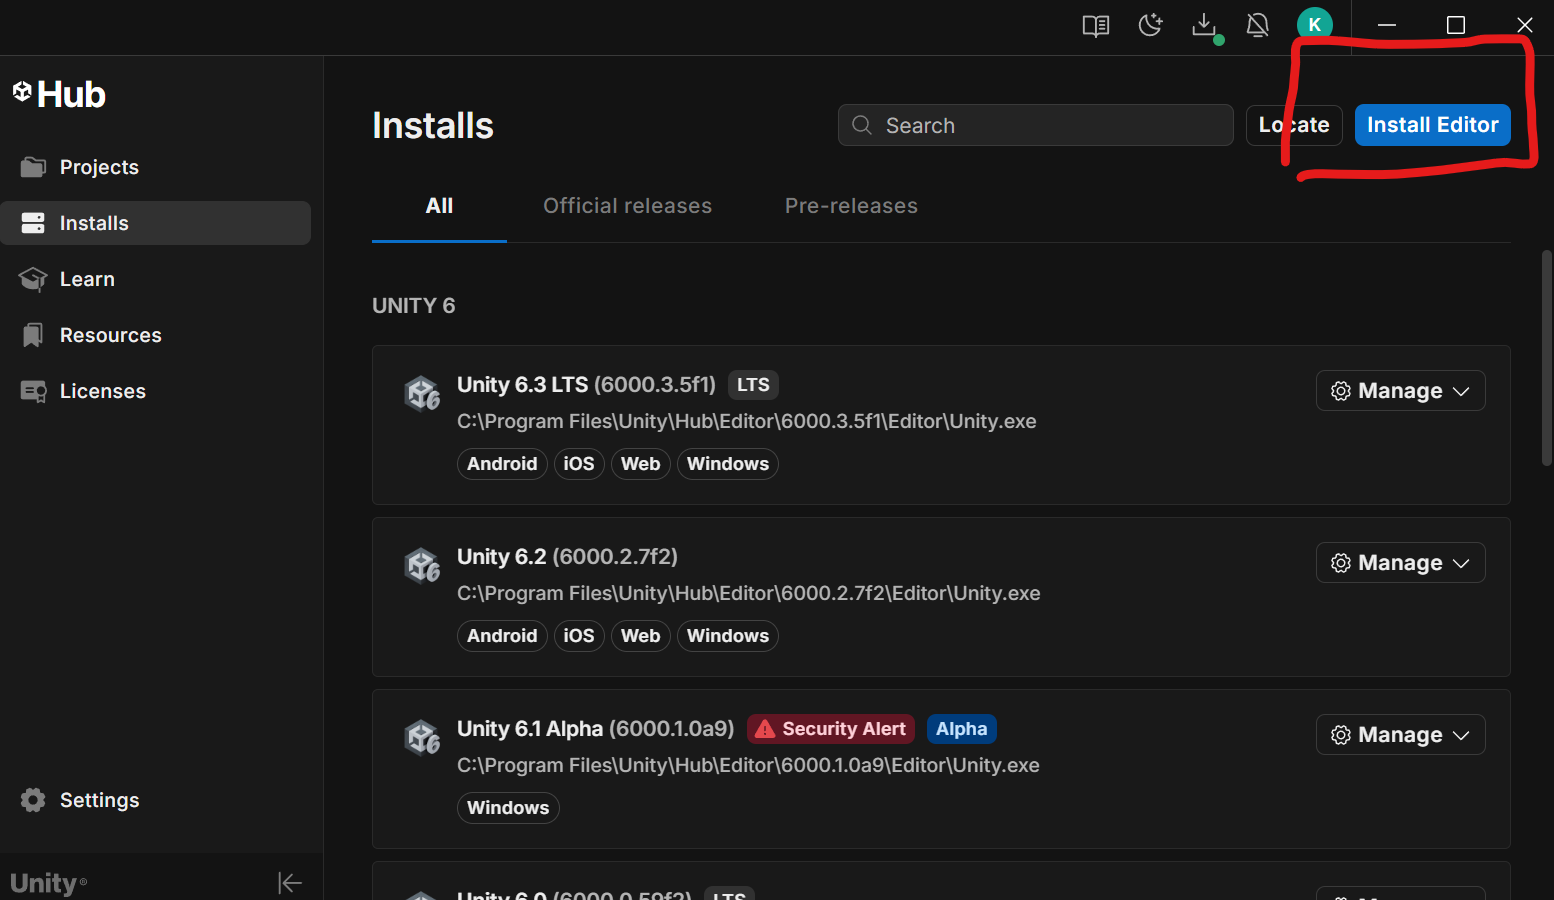This screenshot has width=1554, height=900.
Task: Maximize the Unity Hub window
Action: pos(1456,25)
